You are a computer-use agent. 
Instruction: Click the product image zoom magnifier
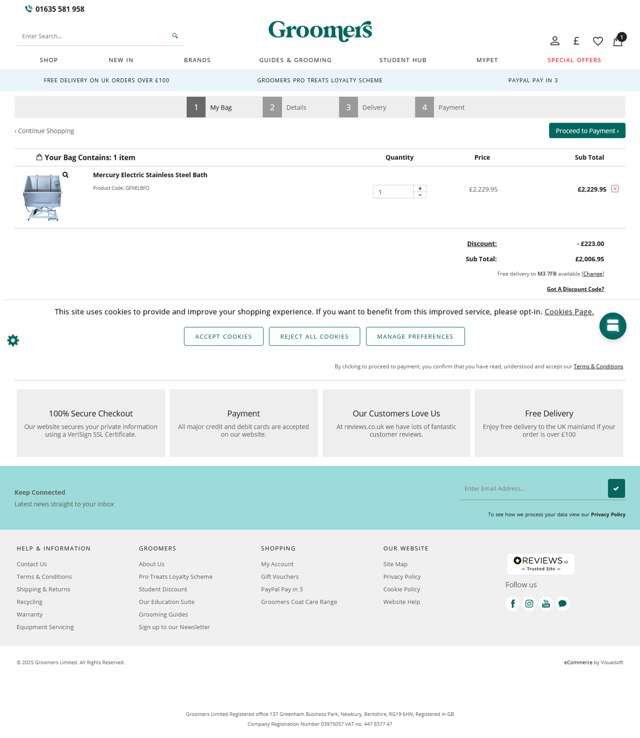pyautogui.click(x=65, y=175)
